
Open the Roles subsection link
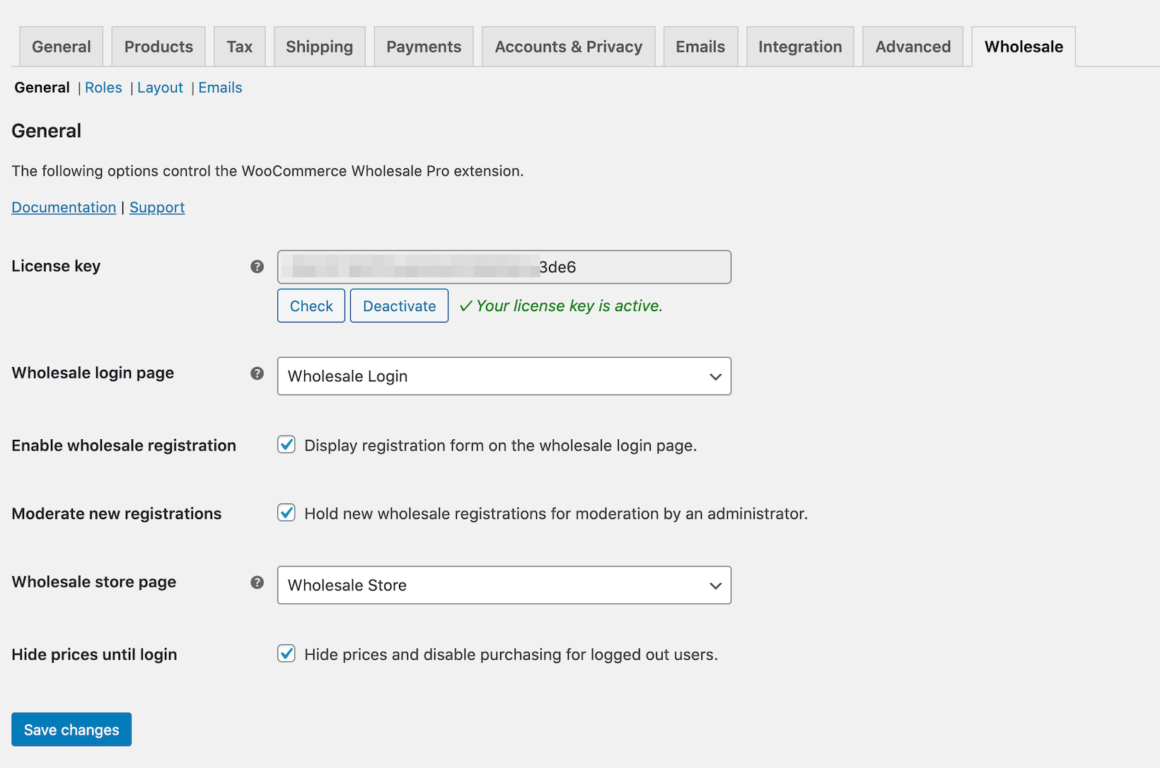click(x=103, y=88)
